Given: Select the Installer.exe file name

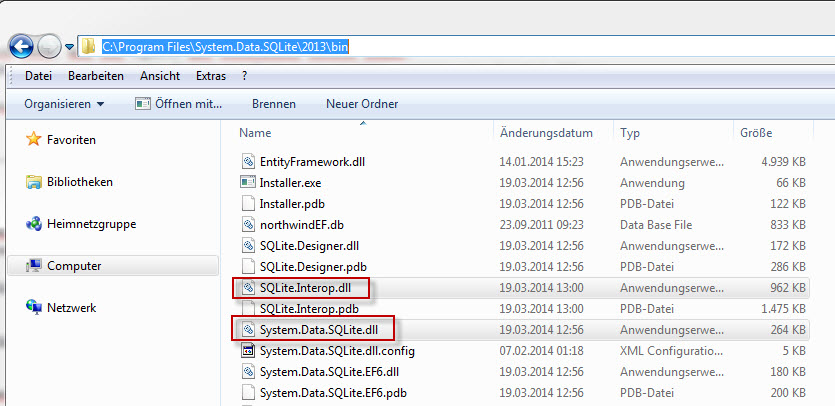Looking at the screenshot, I should point(290,183).
